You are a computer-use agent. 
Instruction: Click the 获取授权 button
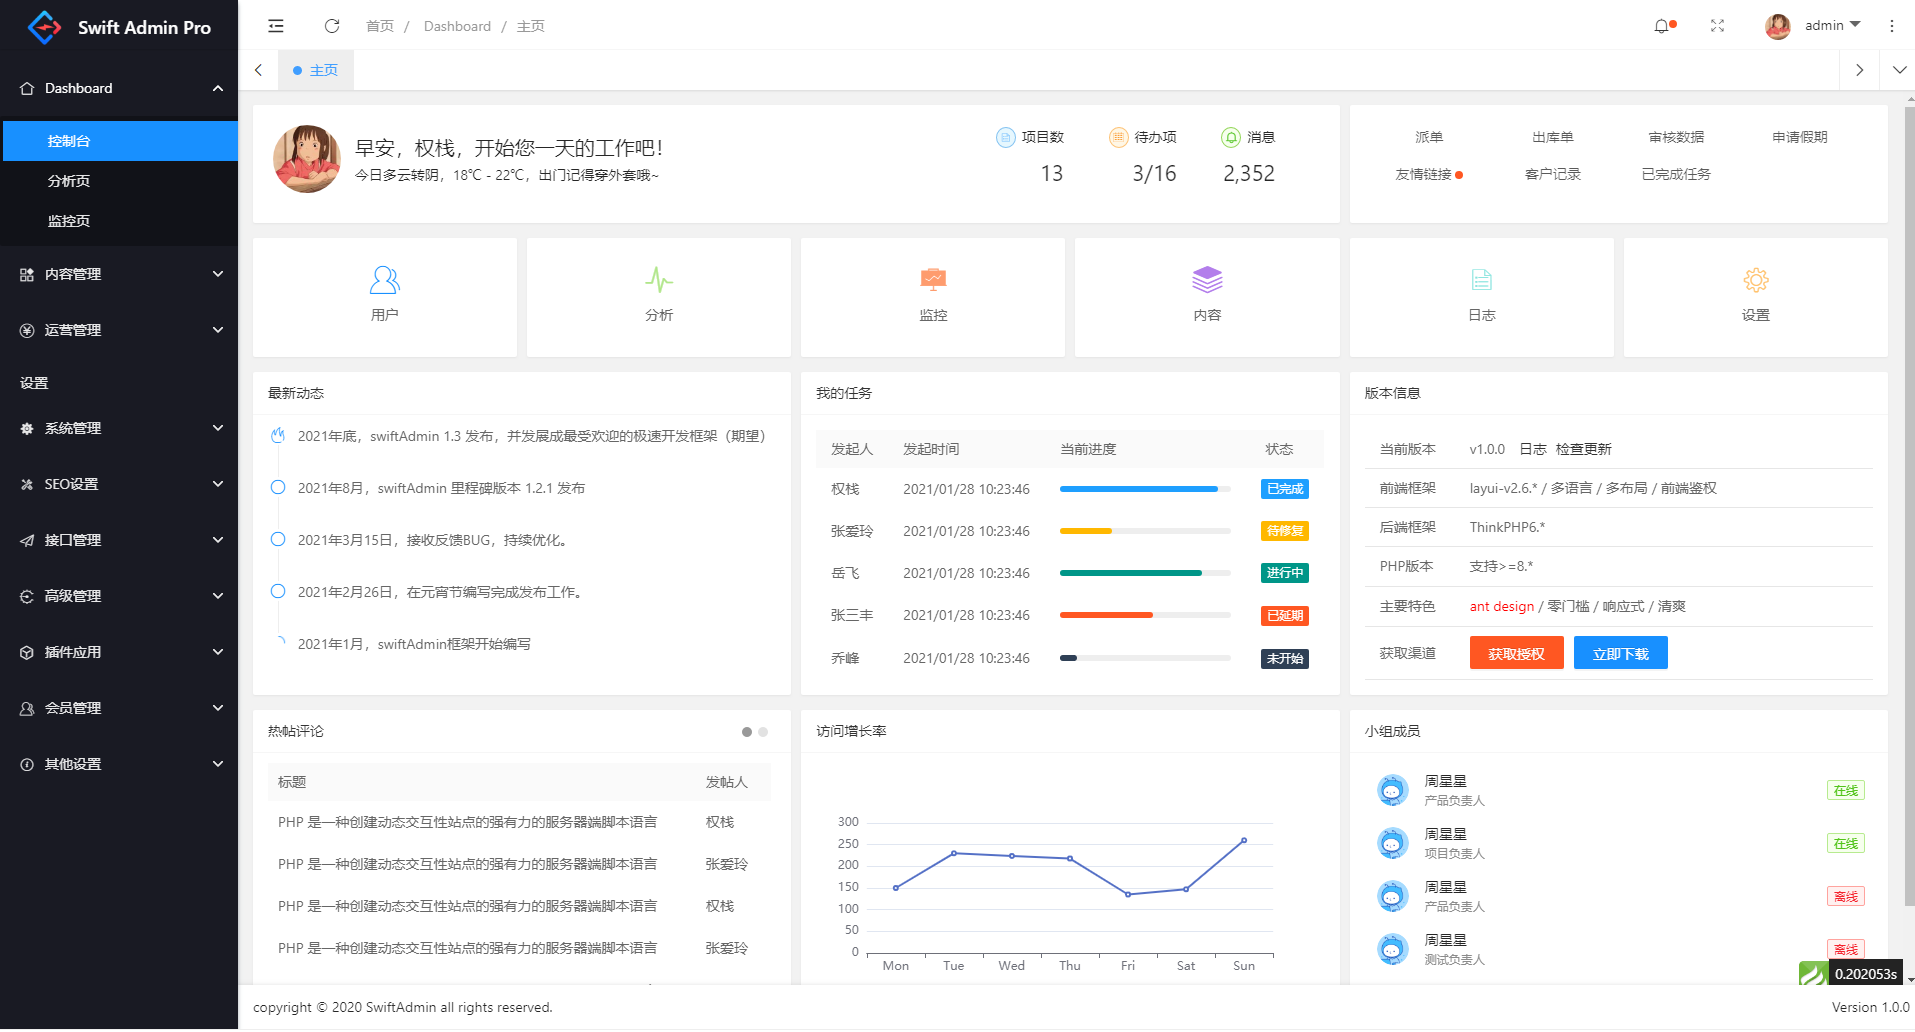1516,653
